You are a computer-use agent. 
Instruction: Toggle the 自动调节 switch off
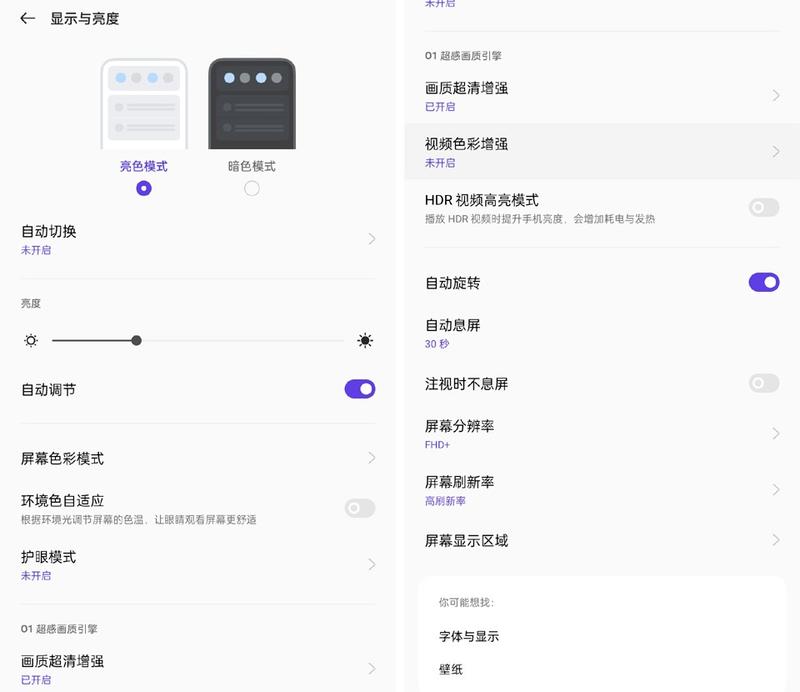360,389
